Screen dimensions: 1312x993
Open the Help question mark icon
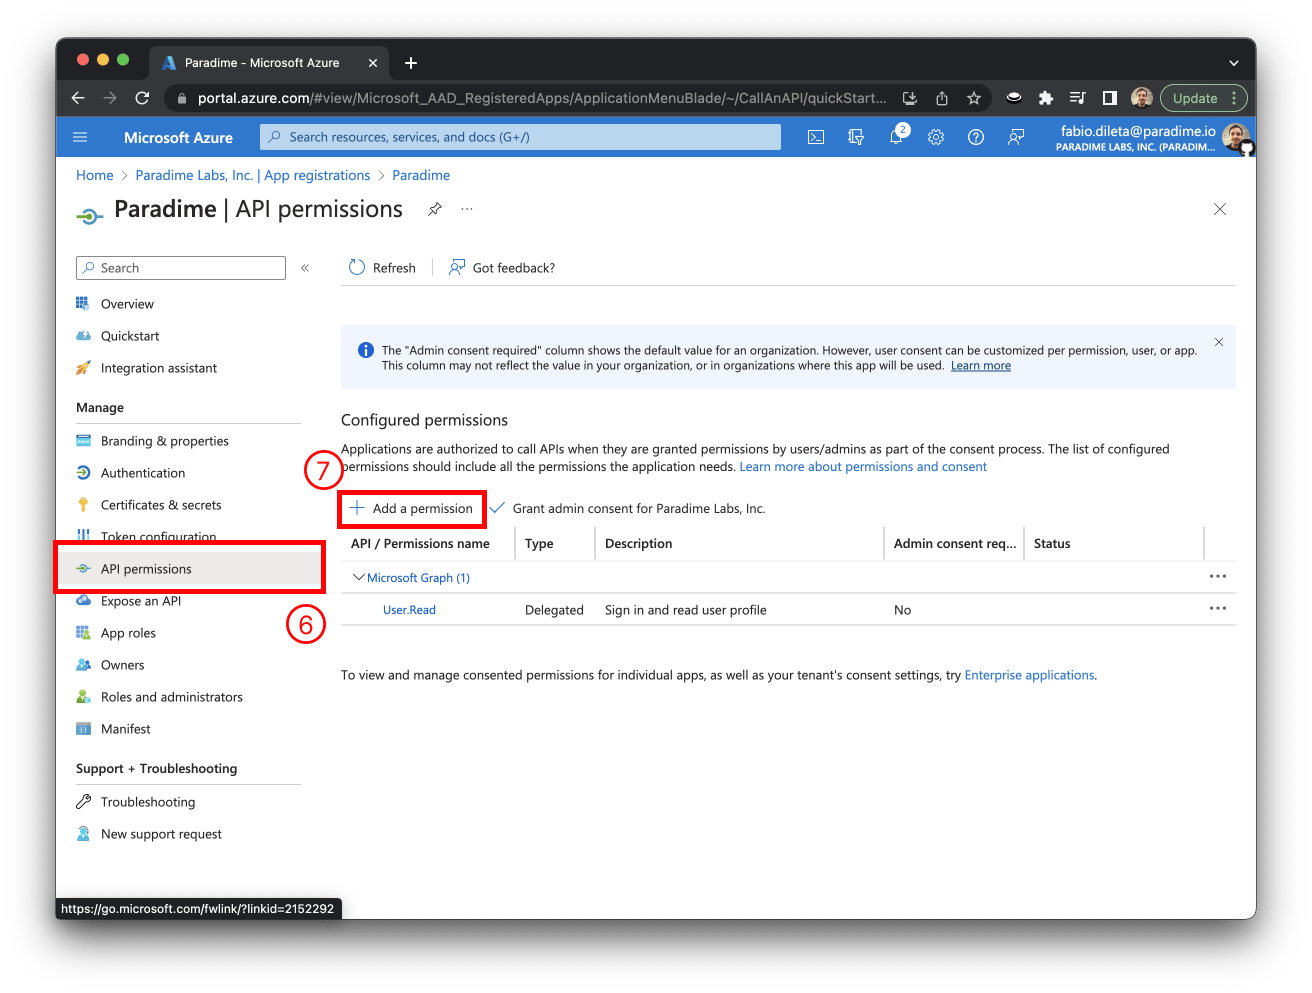click(x=976, y=137)
